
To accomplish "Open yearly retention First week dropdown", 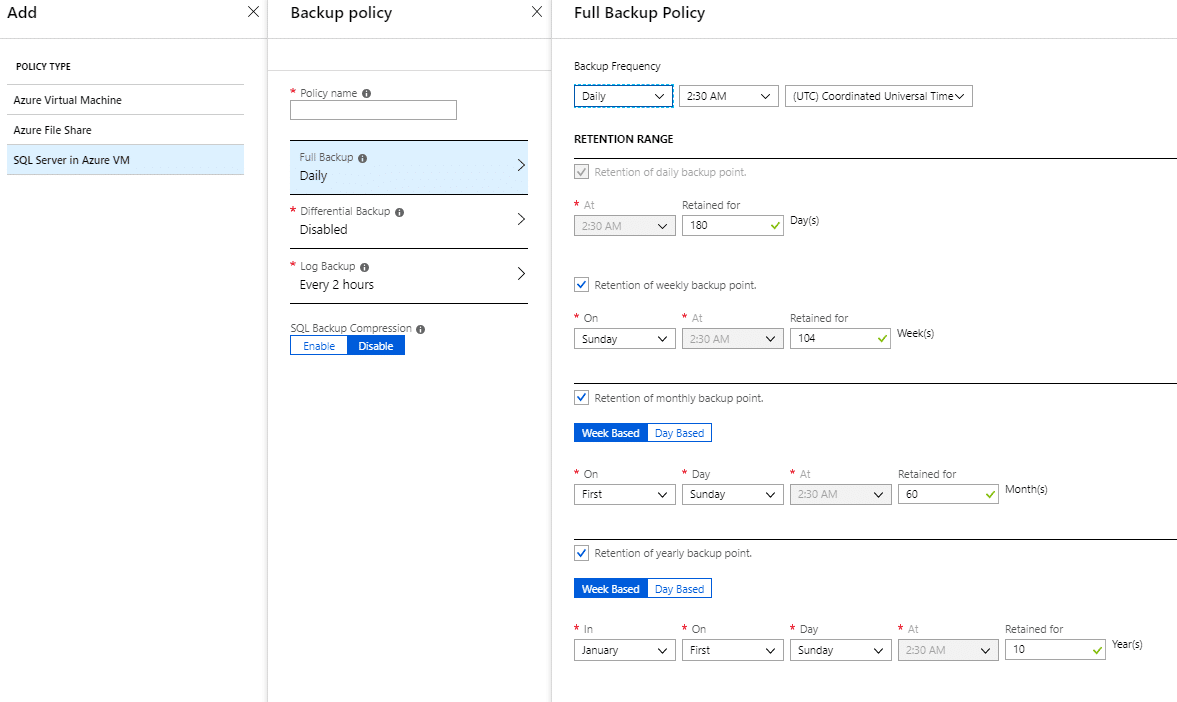I will tap(733, 650).
